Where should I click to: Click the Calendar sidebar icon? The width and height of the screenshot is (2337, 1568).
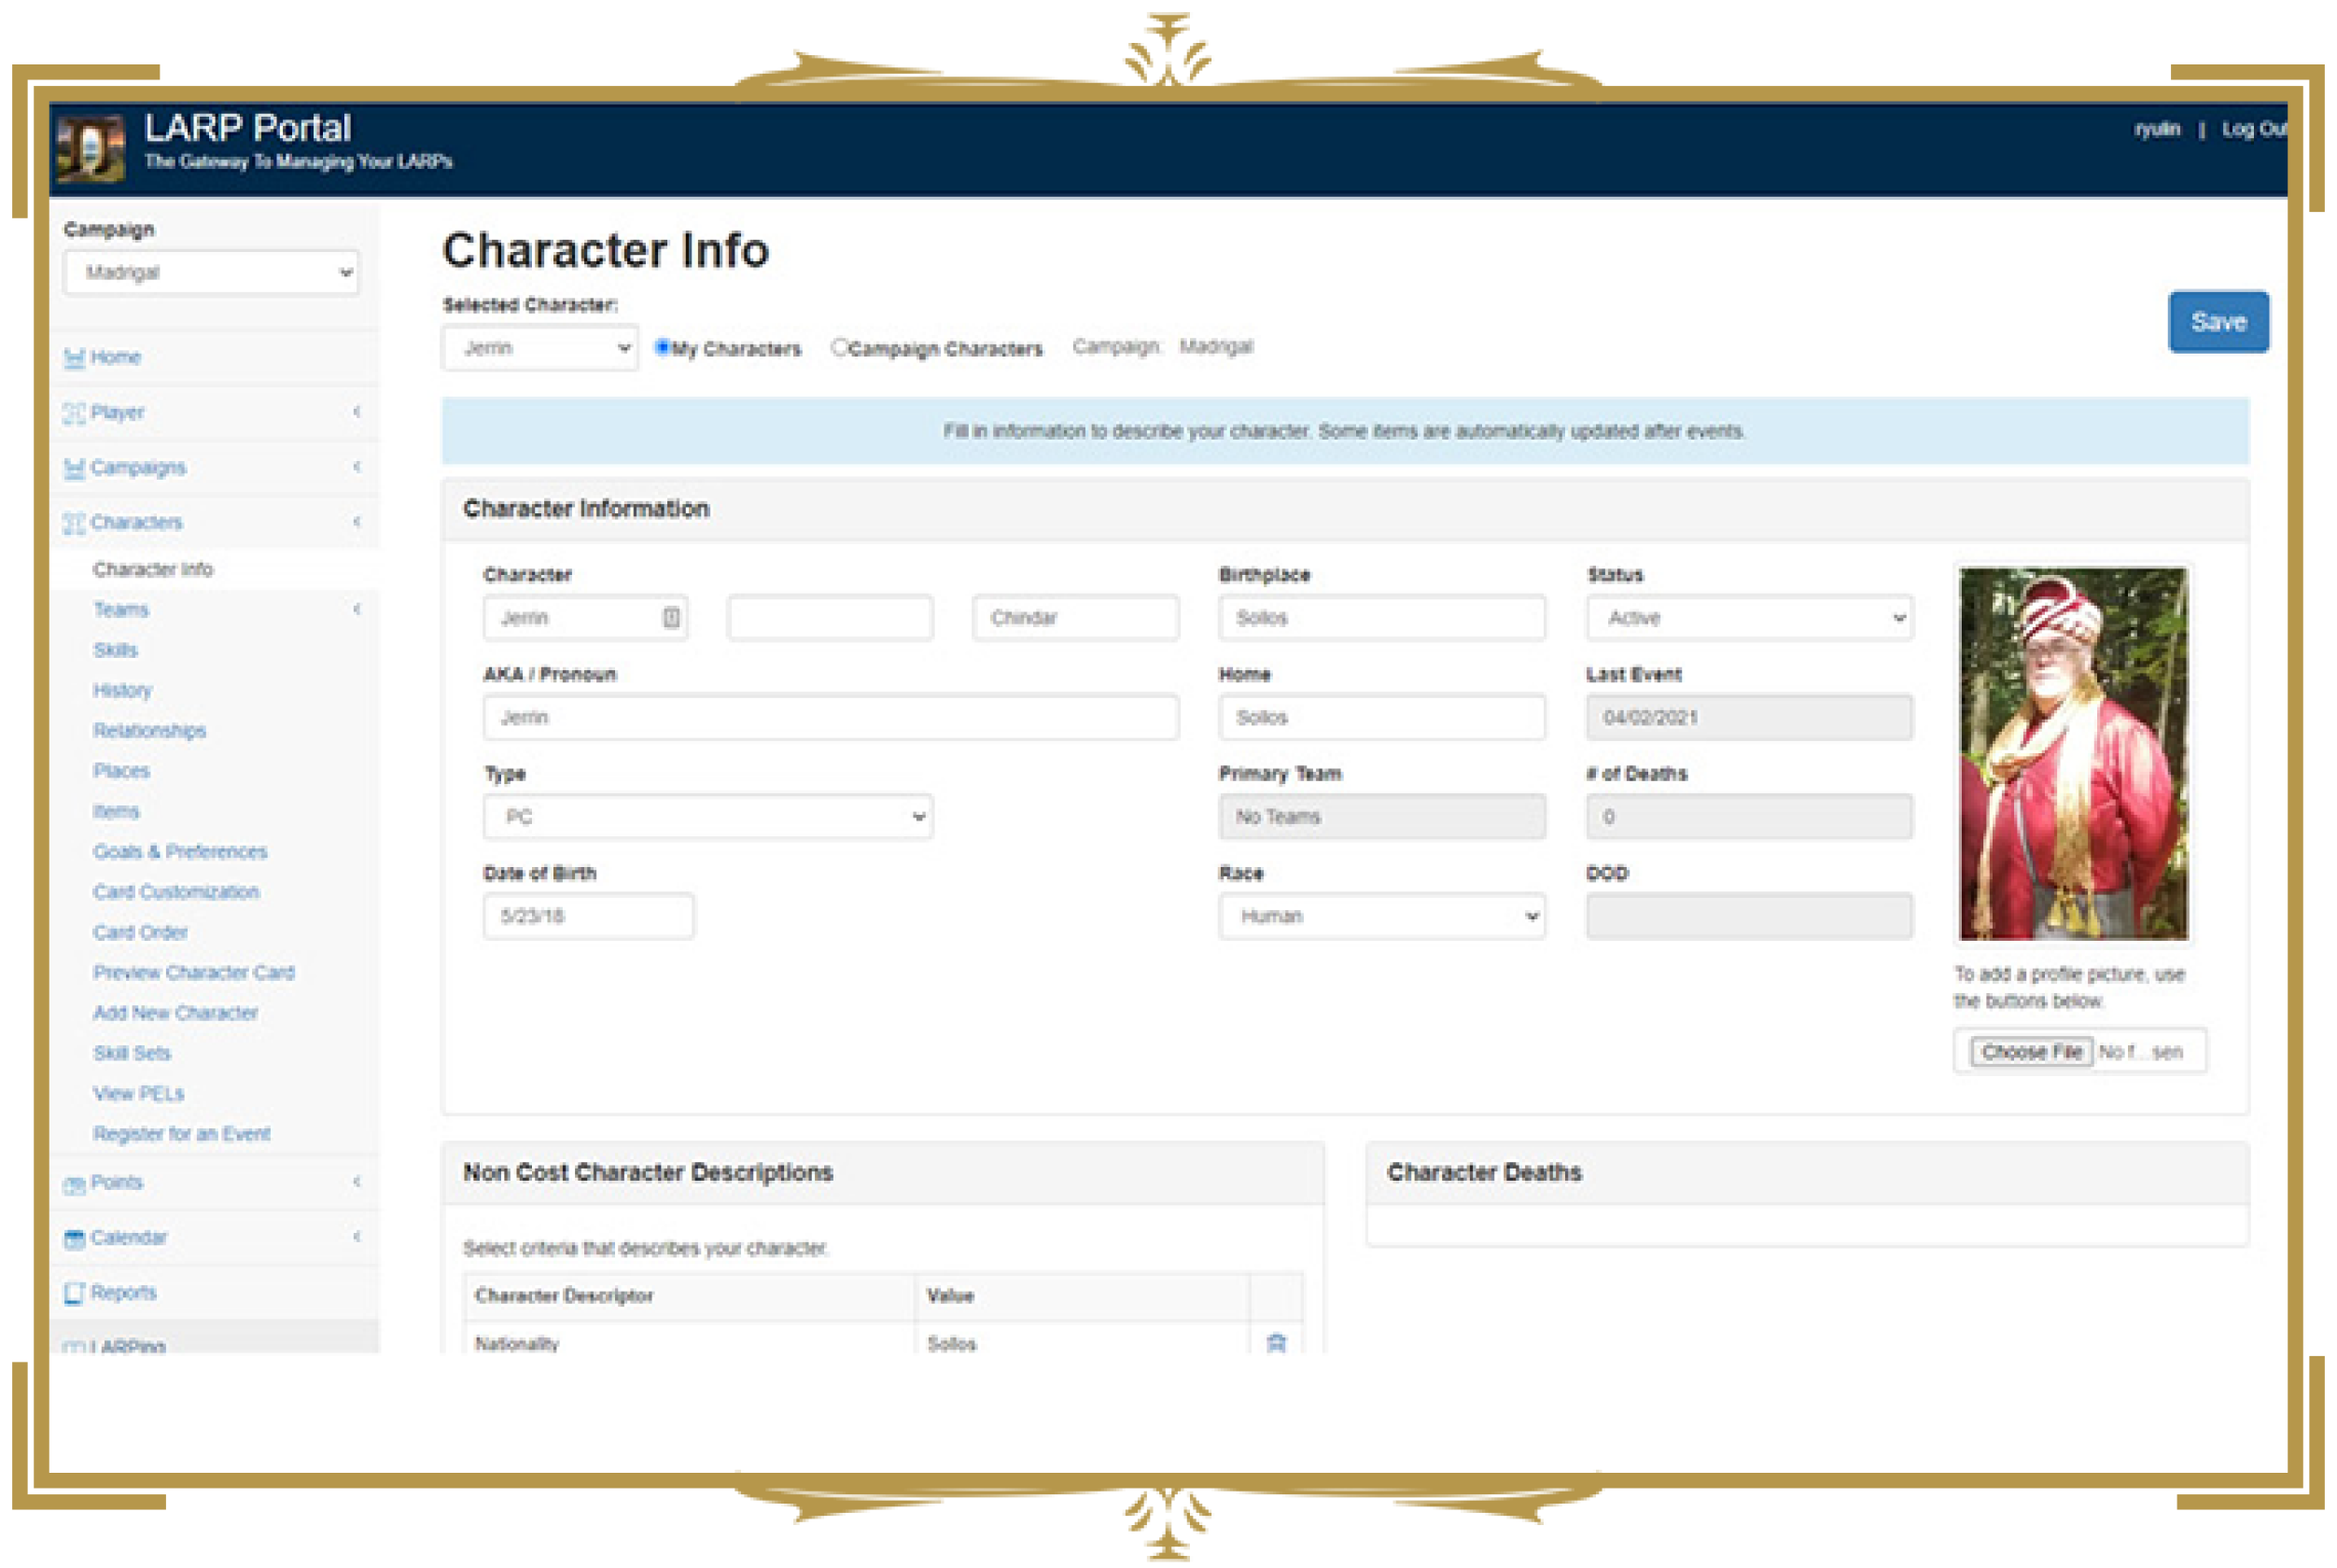click(x=73, y=1239)
